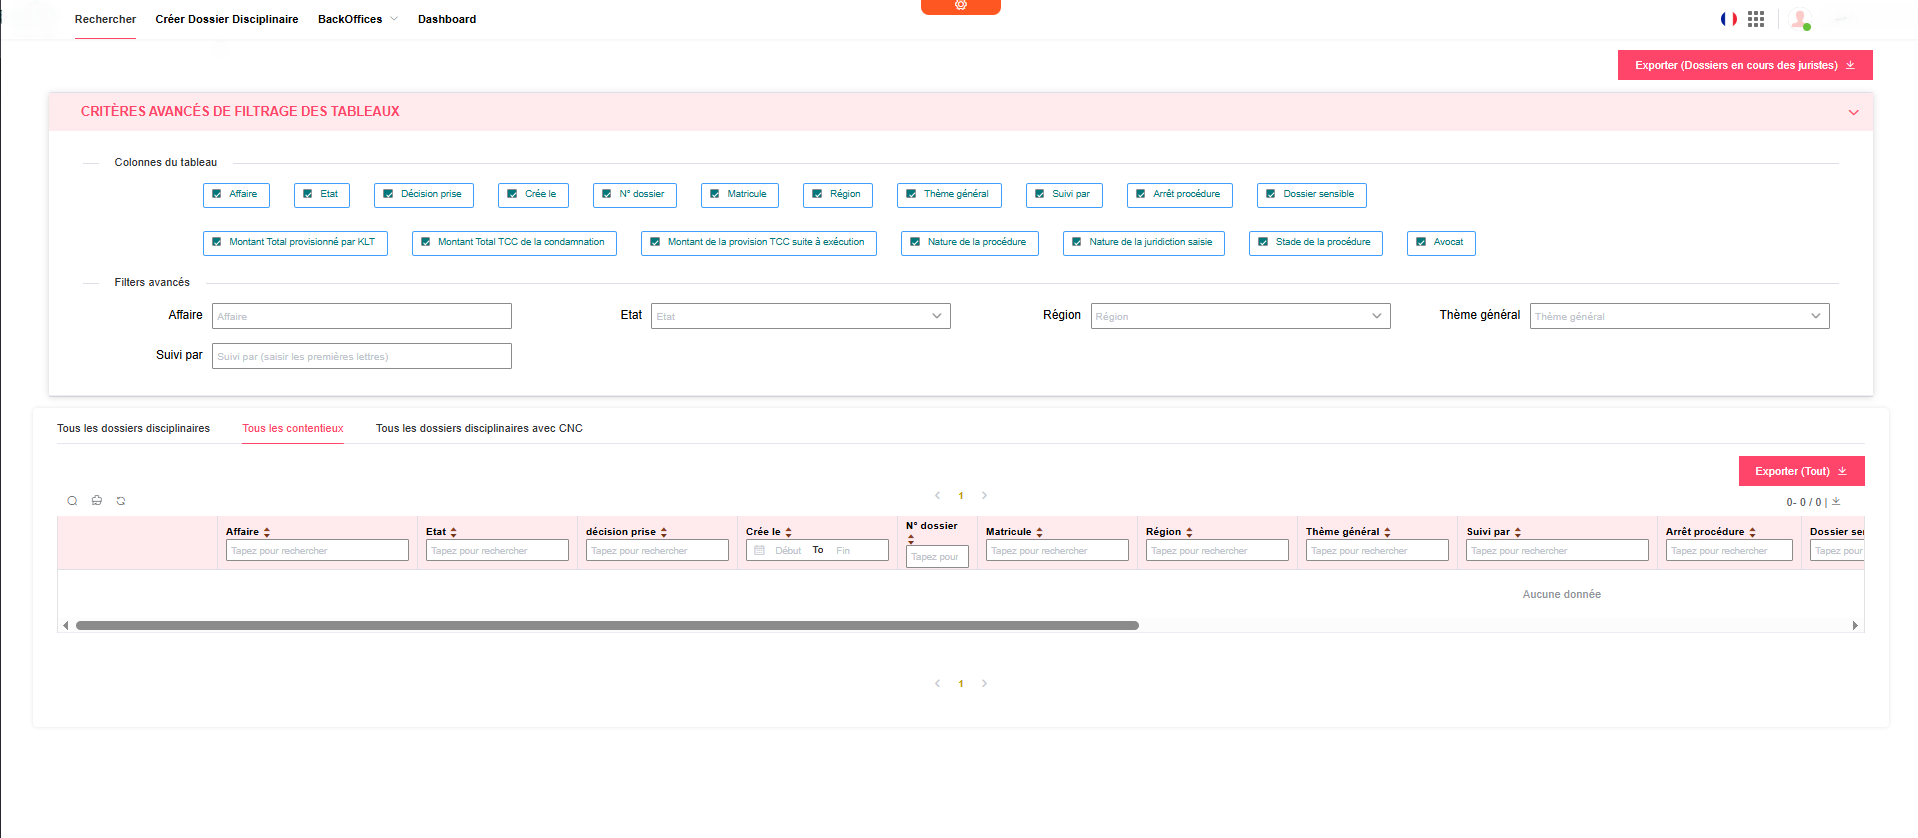Open calendar in Crée le date filter

point(759,550)
